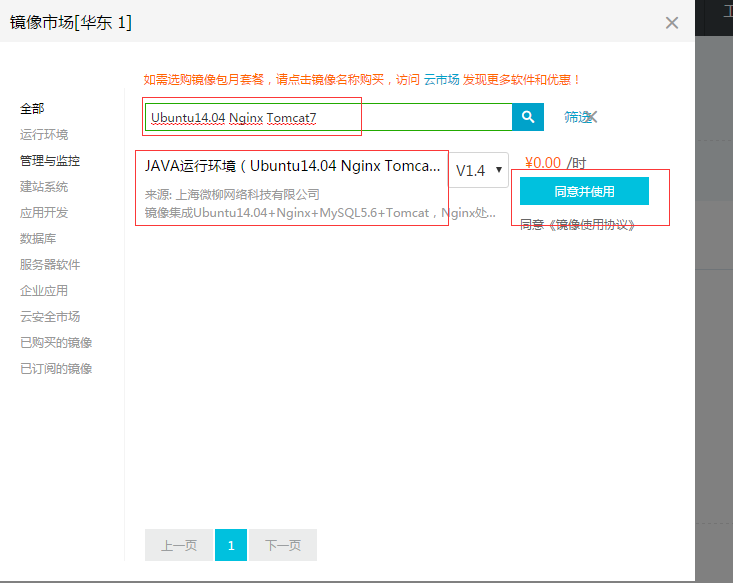Click the search input field

click(x=329, y=117)
